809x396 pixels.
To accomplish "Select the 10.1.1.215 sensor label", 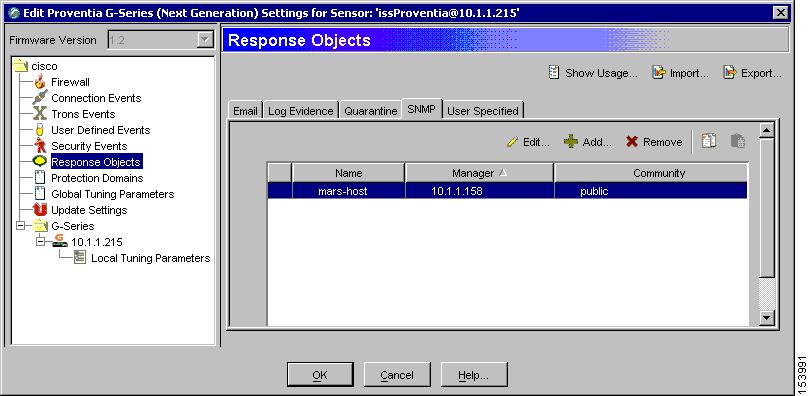I will 96,242.
